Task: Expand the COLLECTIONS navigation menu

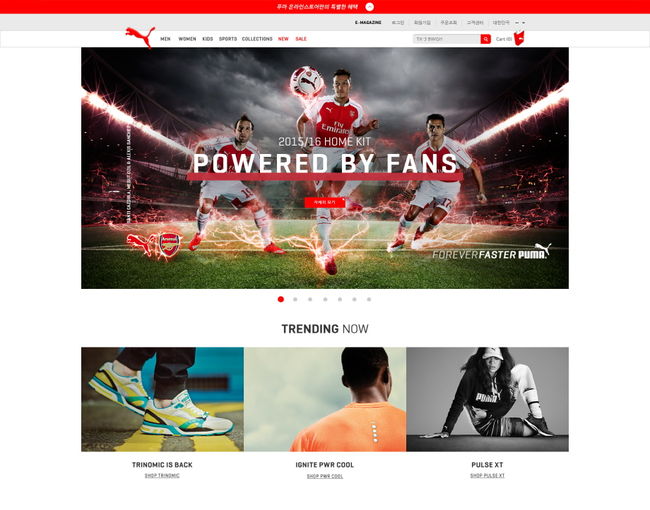Action: click(x=257, y=39)
